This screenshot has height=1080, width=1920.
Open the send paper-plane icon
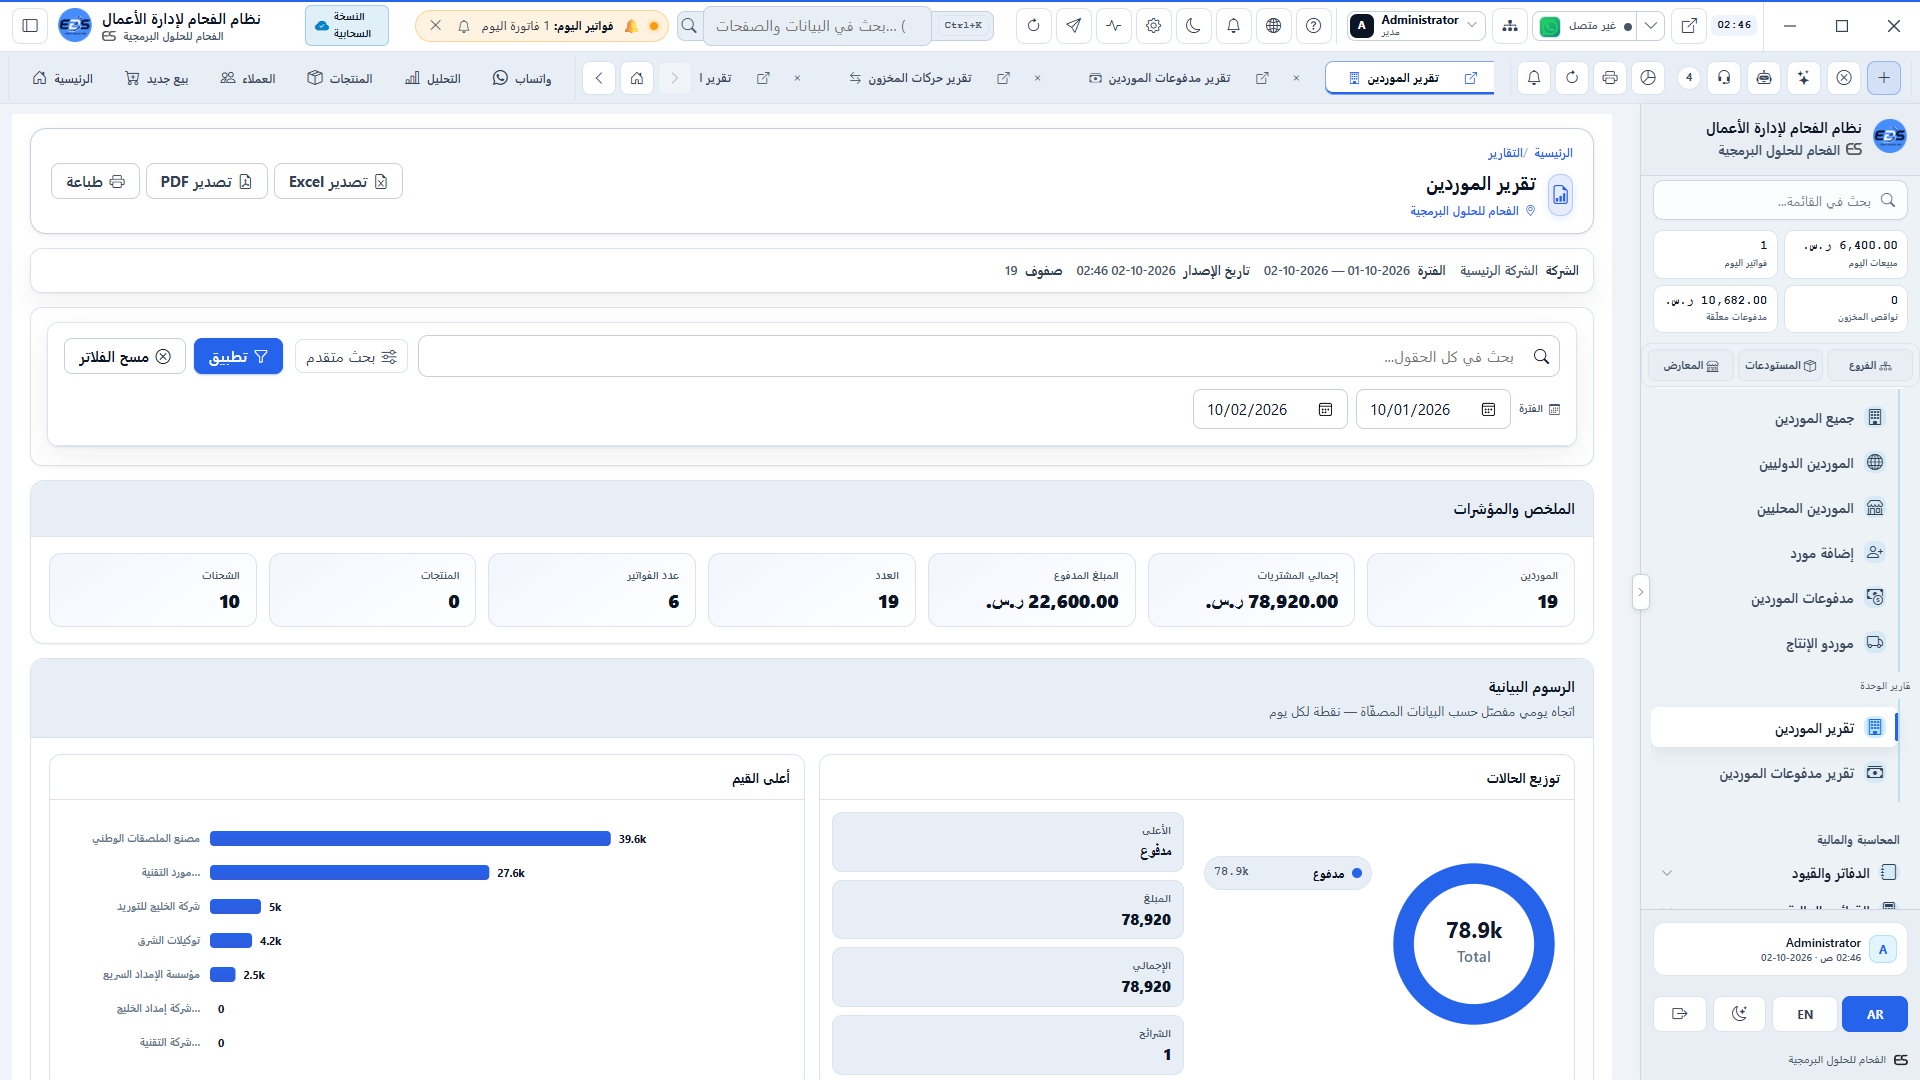(x=1074, y=26)
